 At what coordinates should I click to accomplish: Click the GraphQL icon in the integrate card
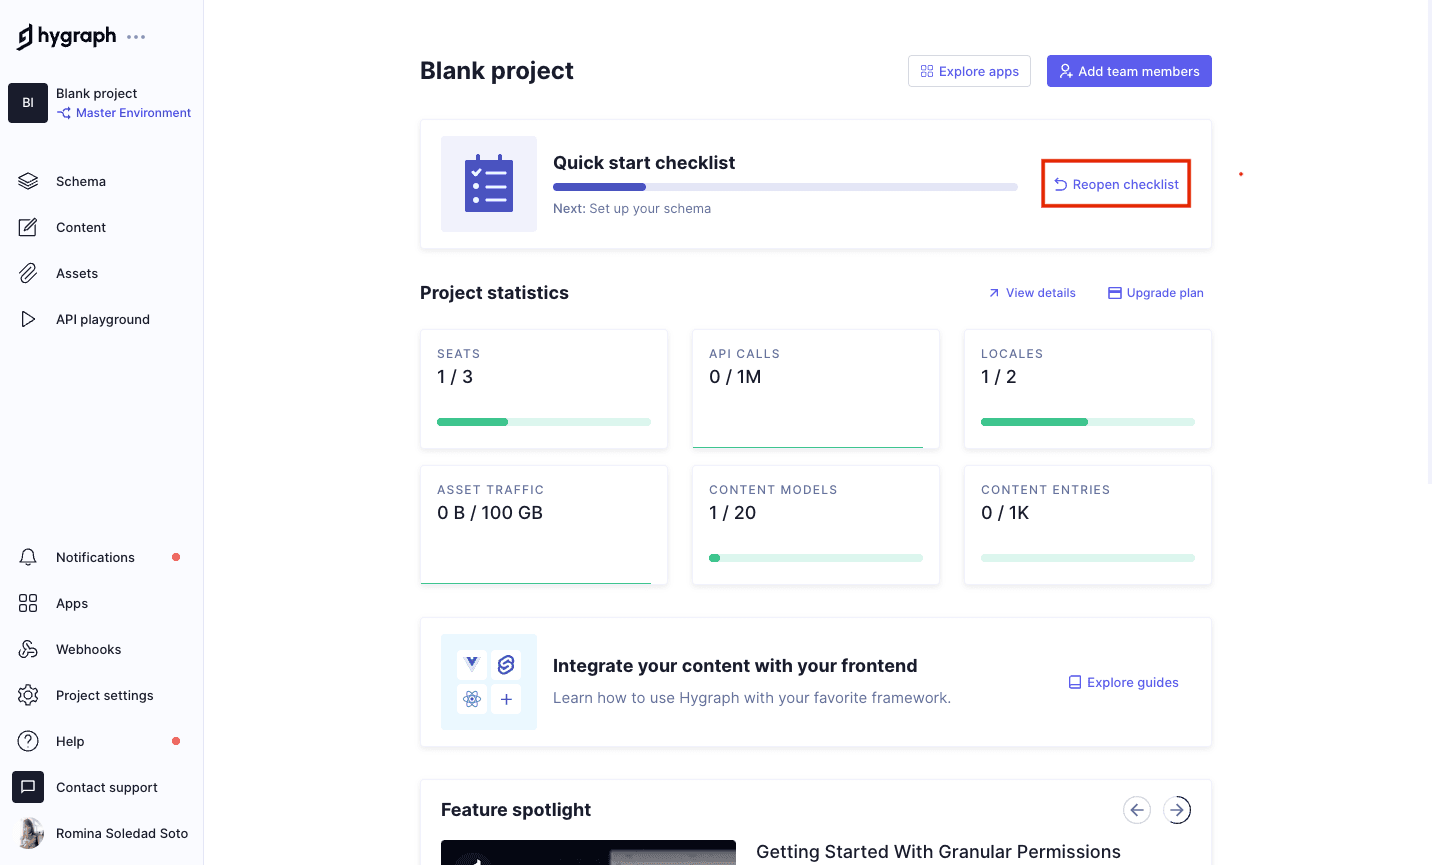click(x=505, y=664)
